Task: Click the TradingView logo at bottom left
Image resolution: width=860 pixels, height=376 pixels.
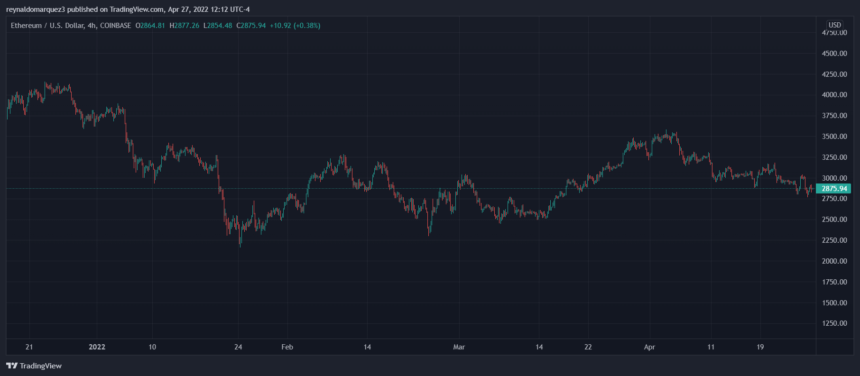Action: coord(33,366)
